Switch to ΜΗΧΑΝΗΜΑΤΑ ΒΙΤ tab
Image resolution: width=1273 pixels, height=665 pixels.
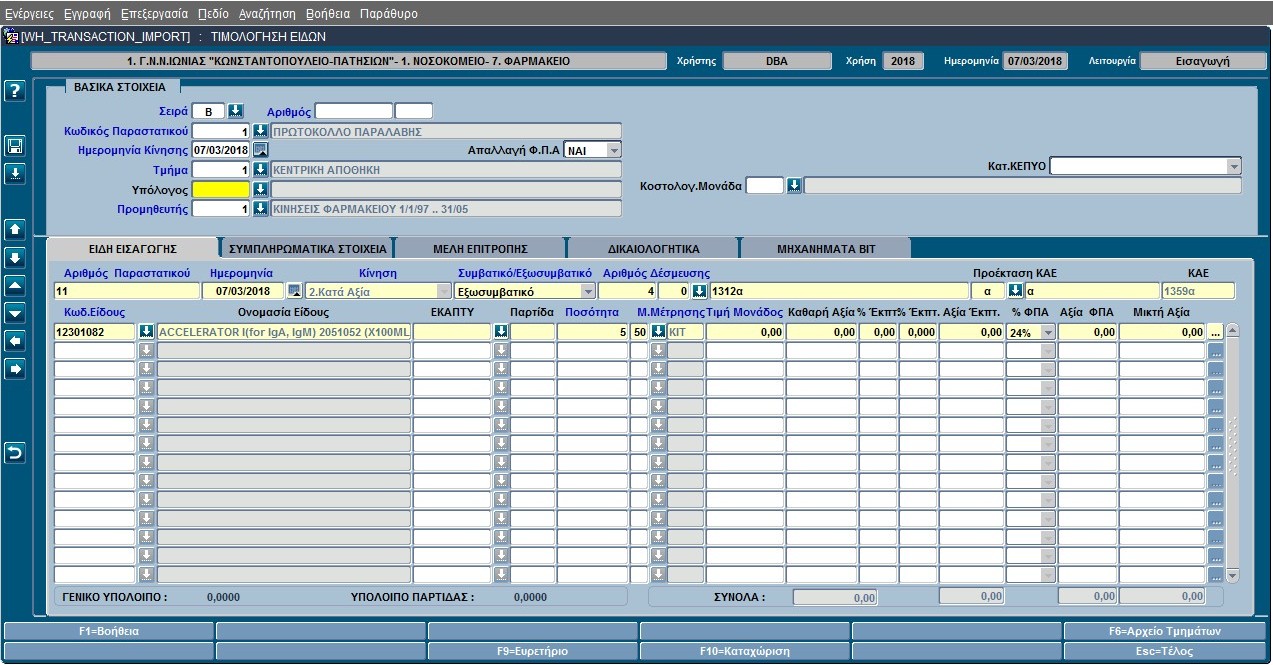point(826,248)
